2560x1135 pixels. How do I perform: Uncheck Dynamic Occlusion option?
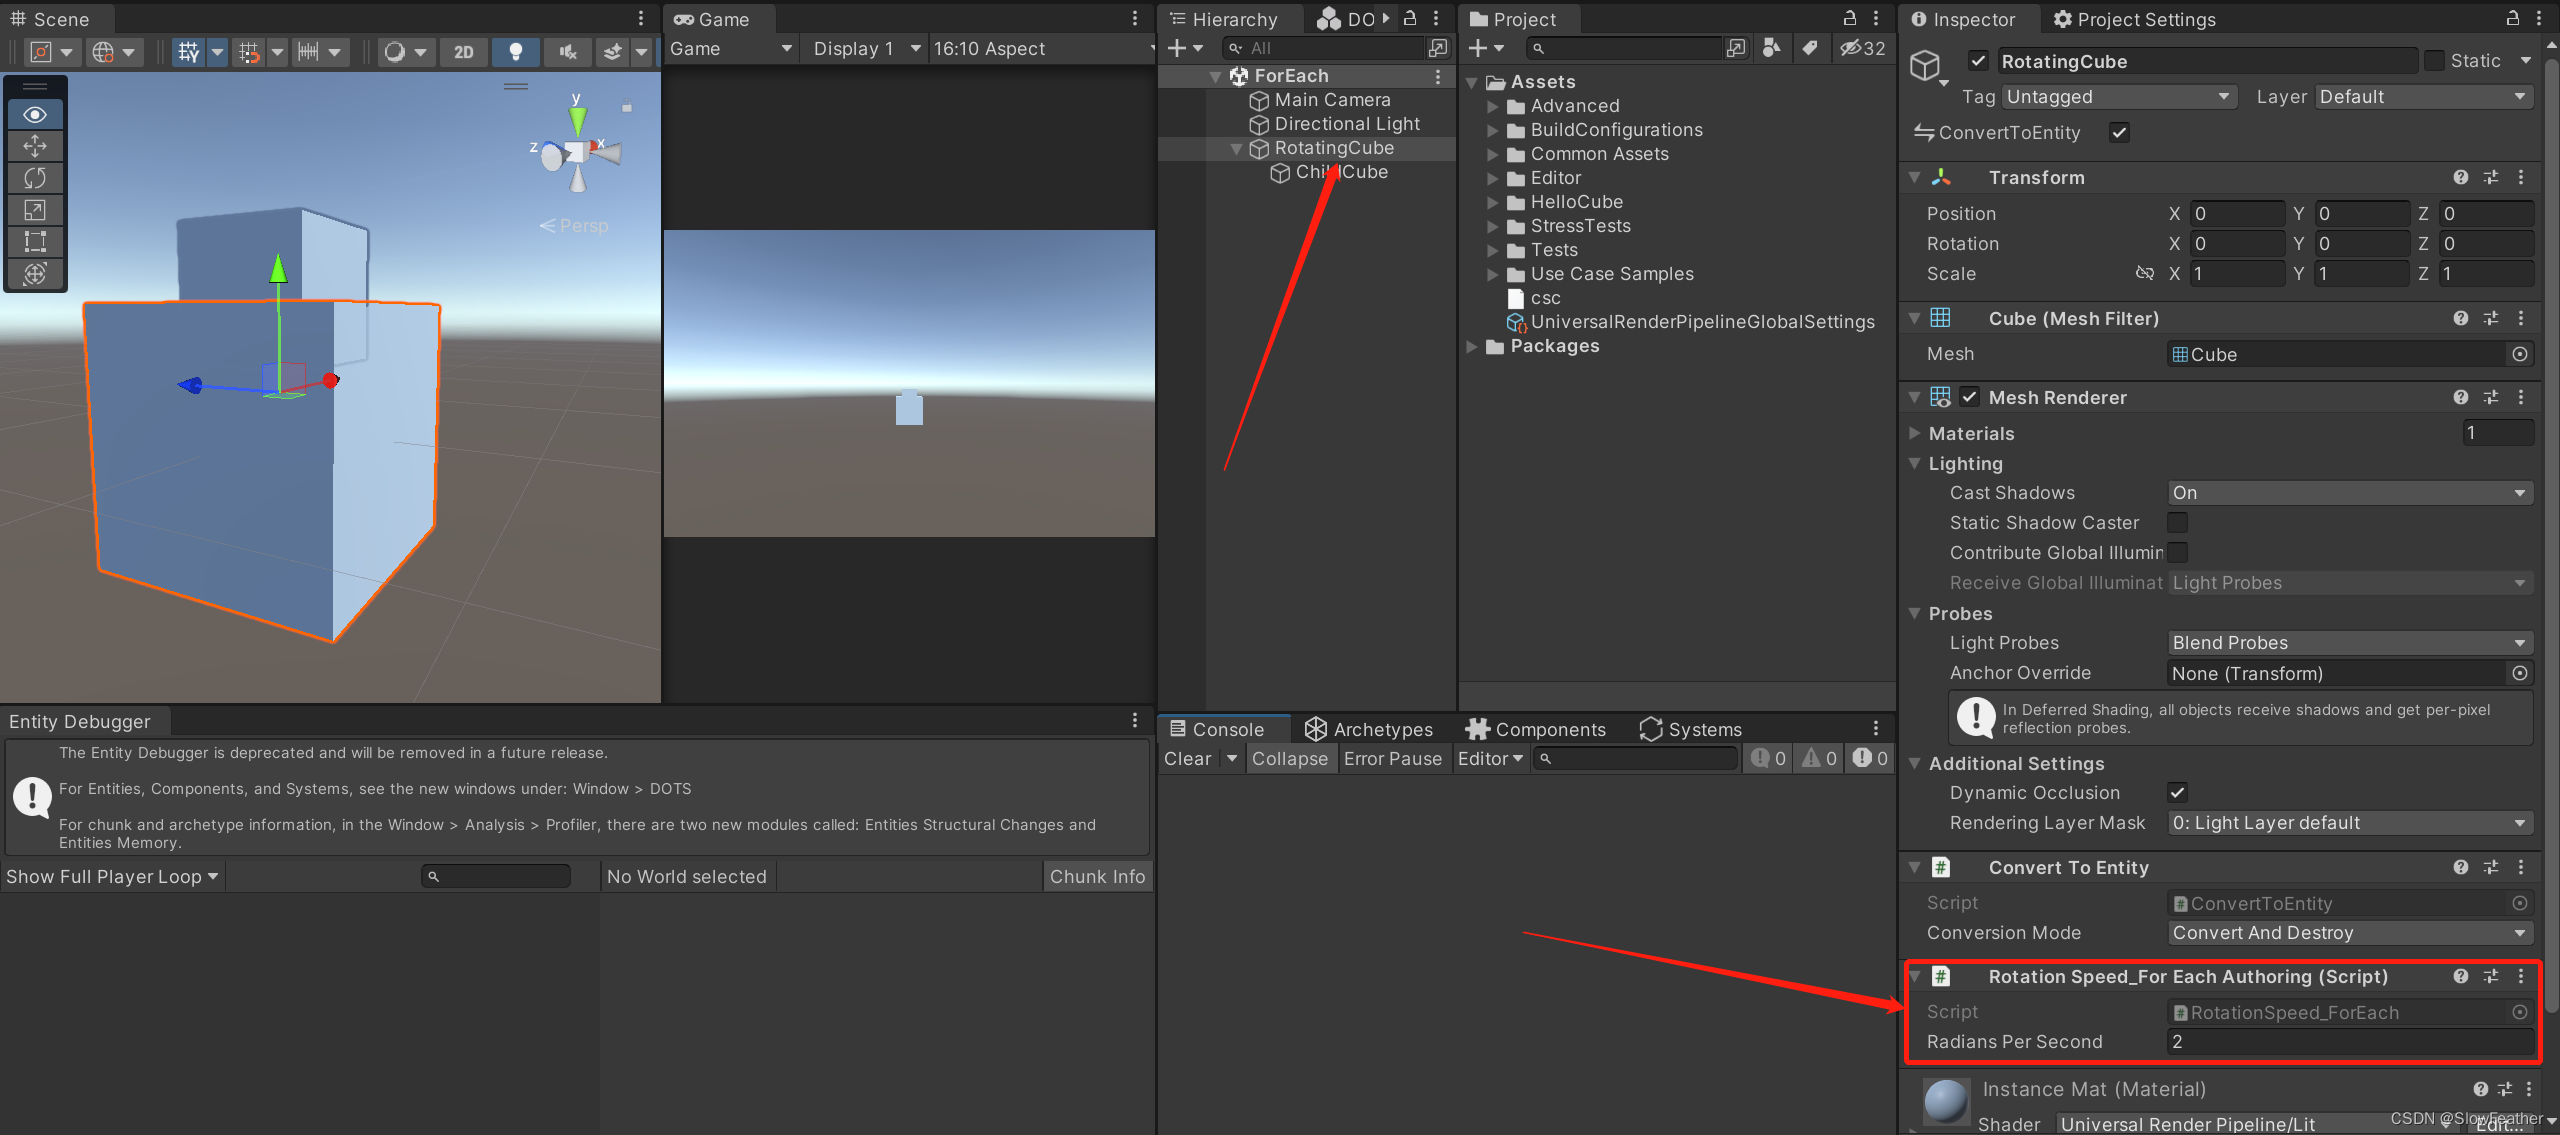coord(2177,792)
